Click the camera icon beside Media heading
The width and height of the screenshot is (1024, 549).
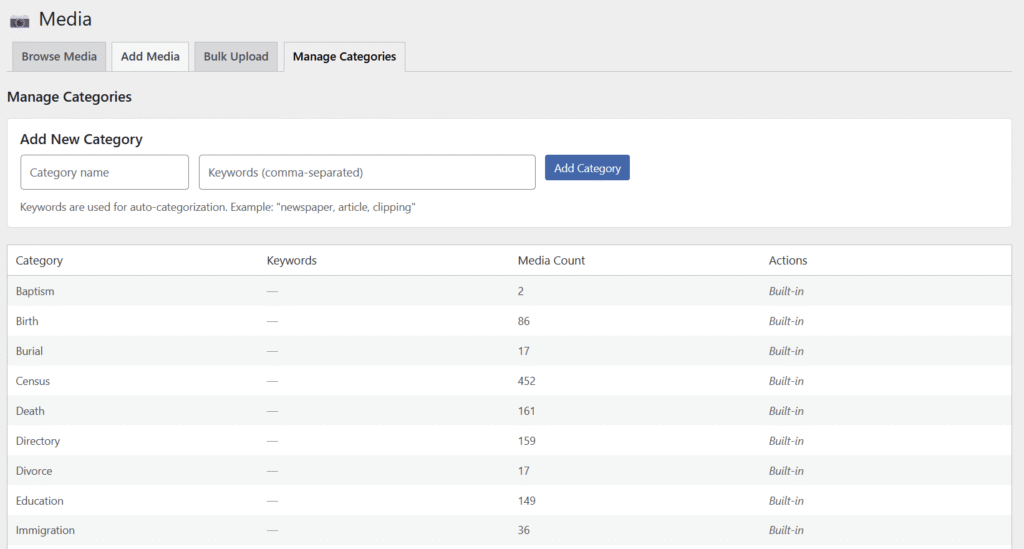point(19,20)
